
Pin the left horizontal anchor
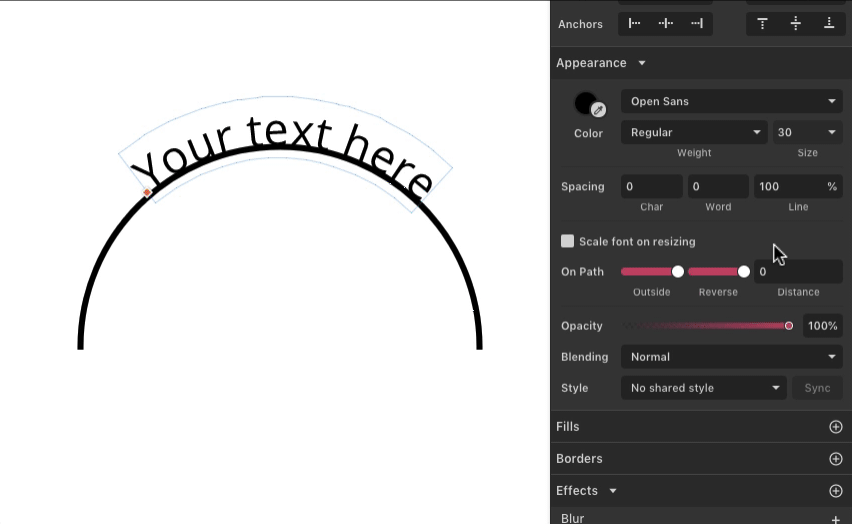click(634, 23)
